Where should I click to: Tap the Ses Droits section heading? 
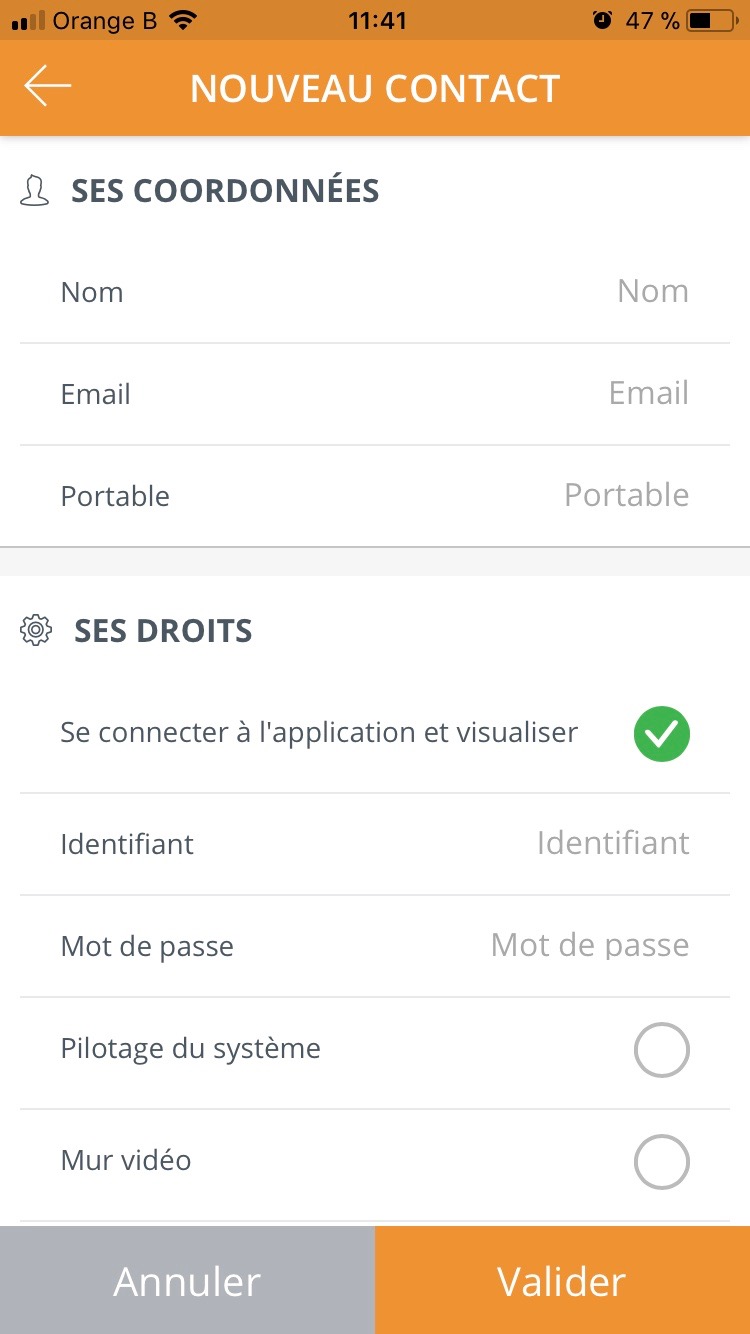pos(163,631)
